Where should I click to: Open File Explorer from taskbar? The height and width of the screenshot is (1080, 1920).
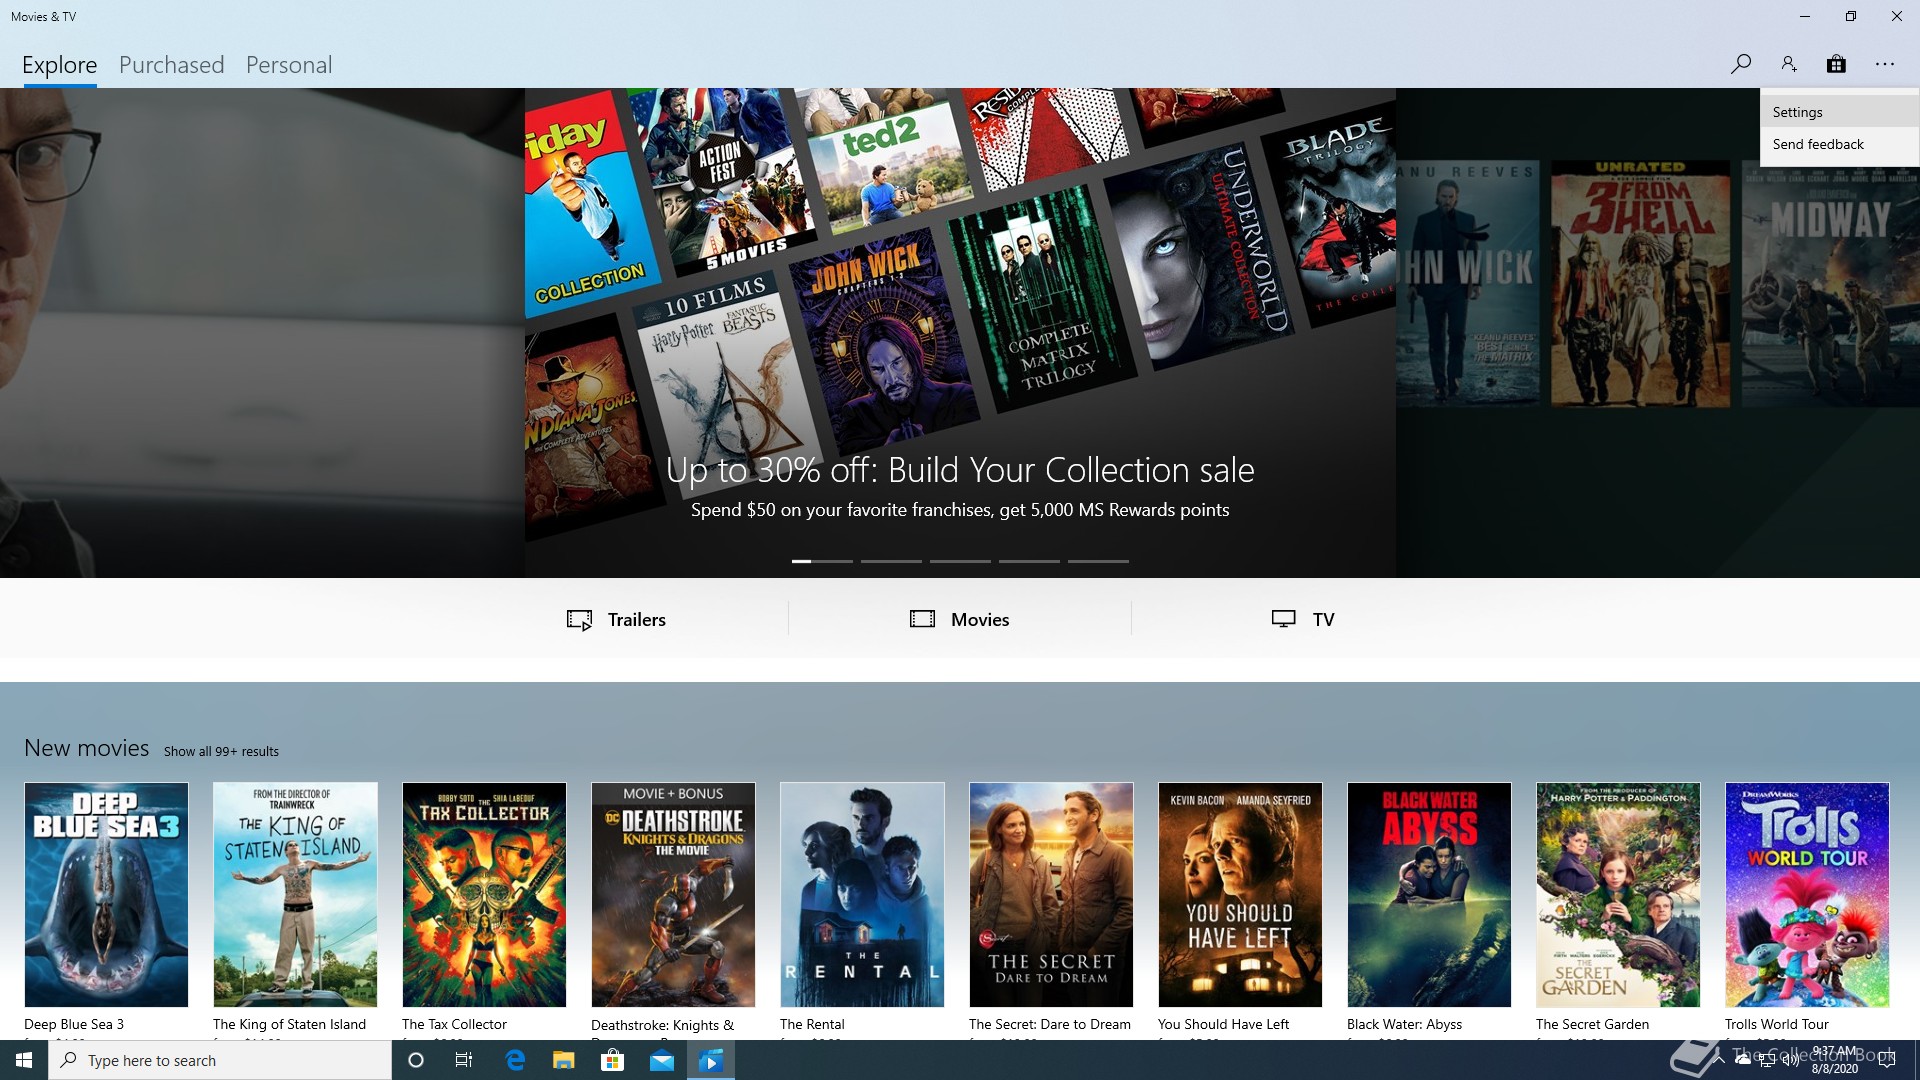click(x=564, y=1060)
